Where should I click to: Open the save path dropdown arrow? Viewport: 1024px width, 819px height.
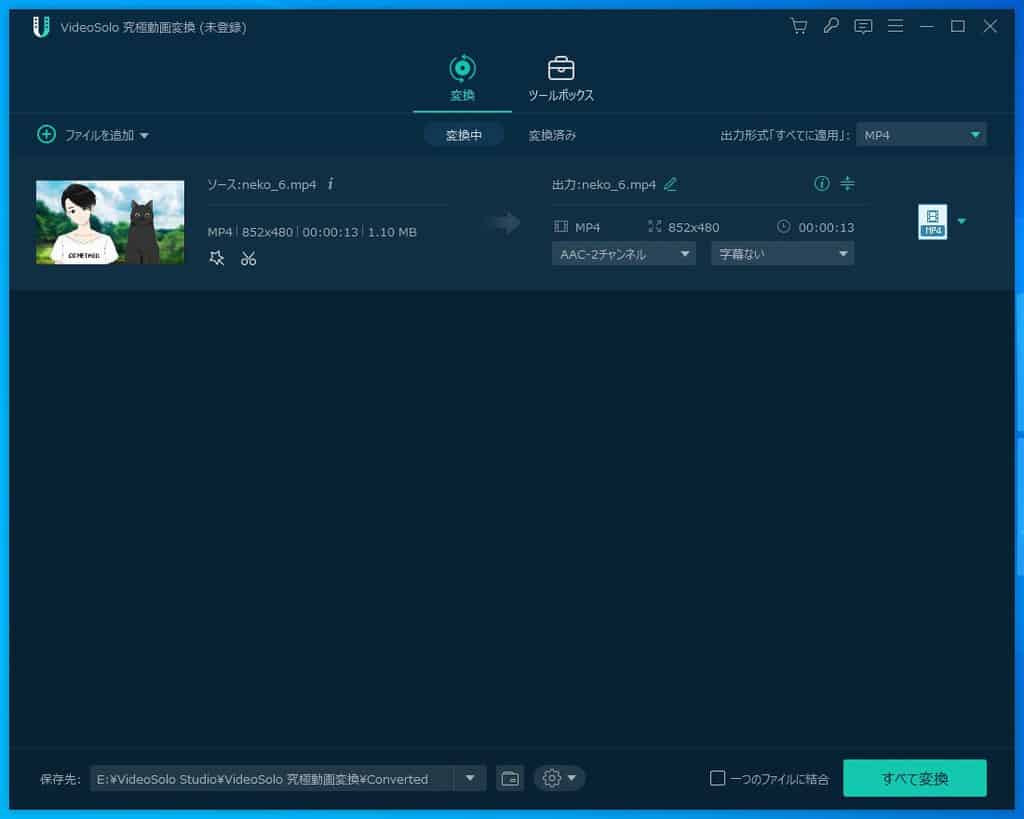[470, 778]
